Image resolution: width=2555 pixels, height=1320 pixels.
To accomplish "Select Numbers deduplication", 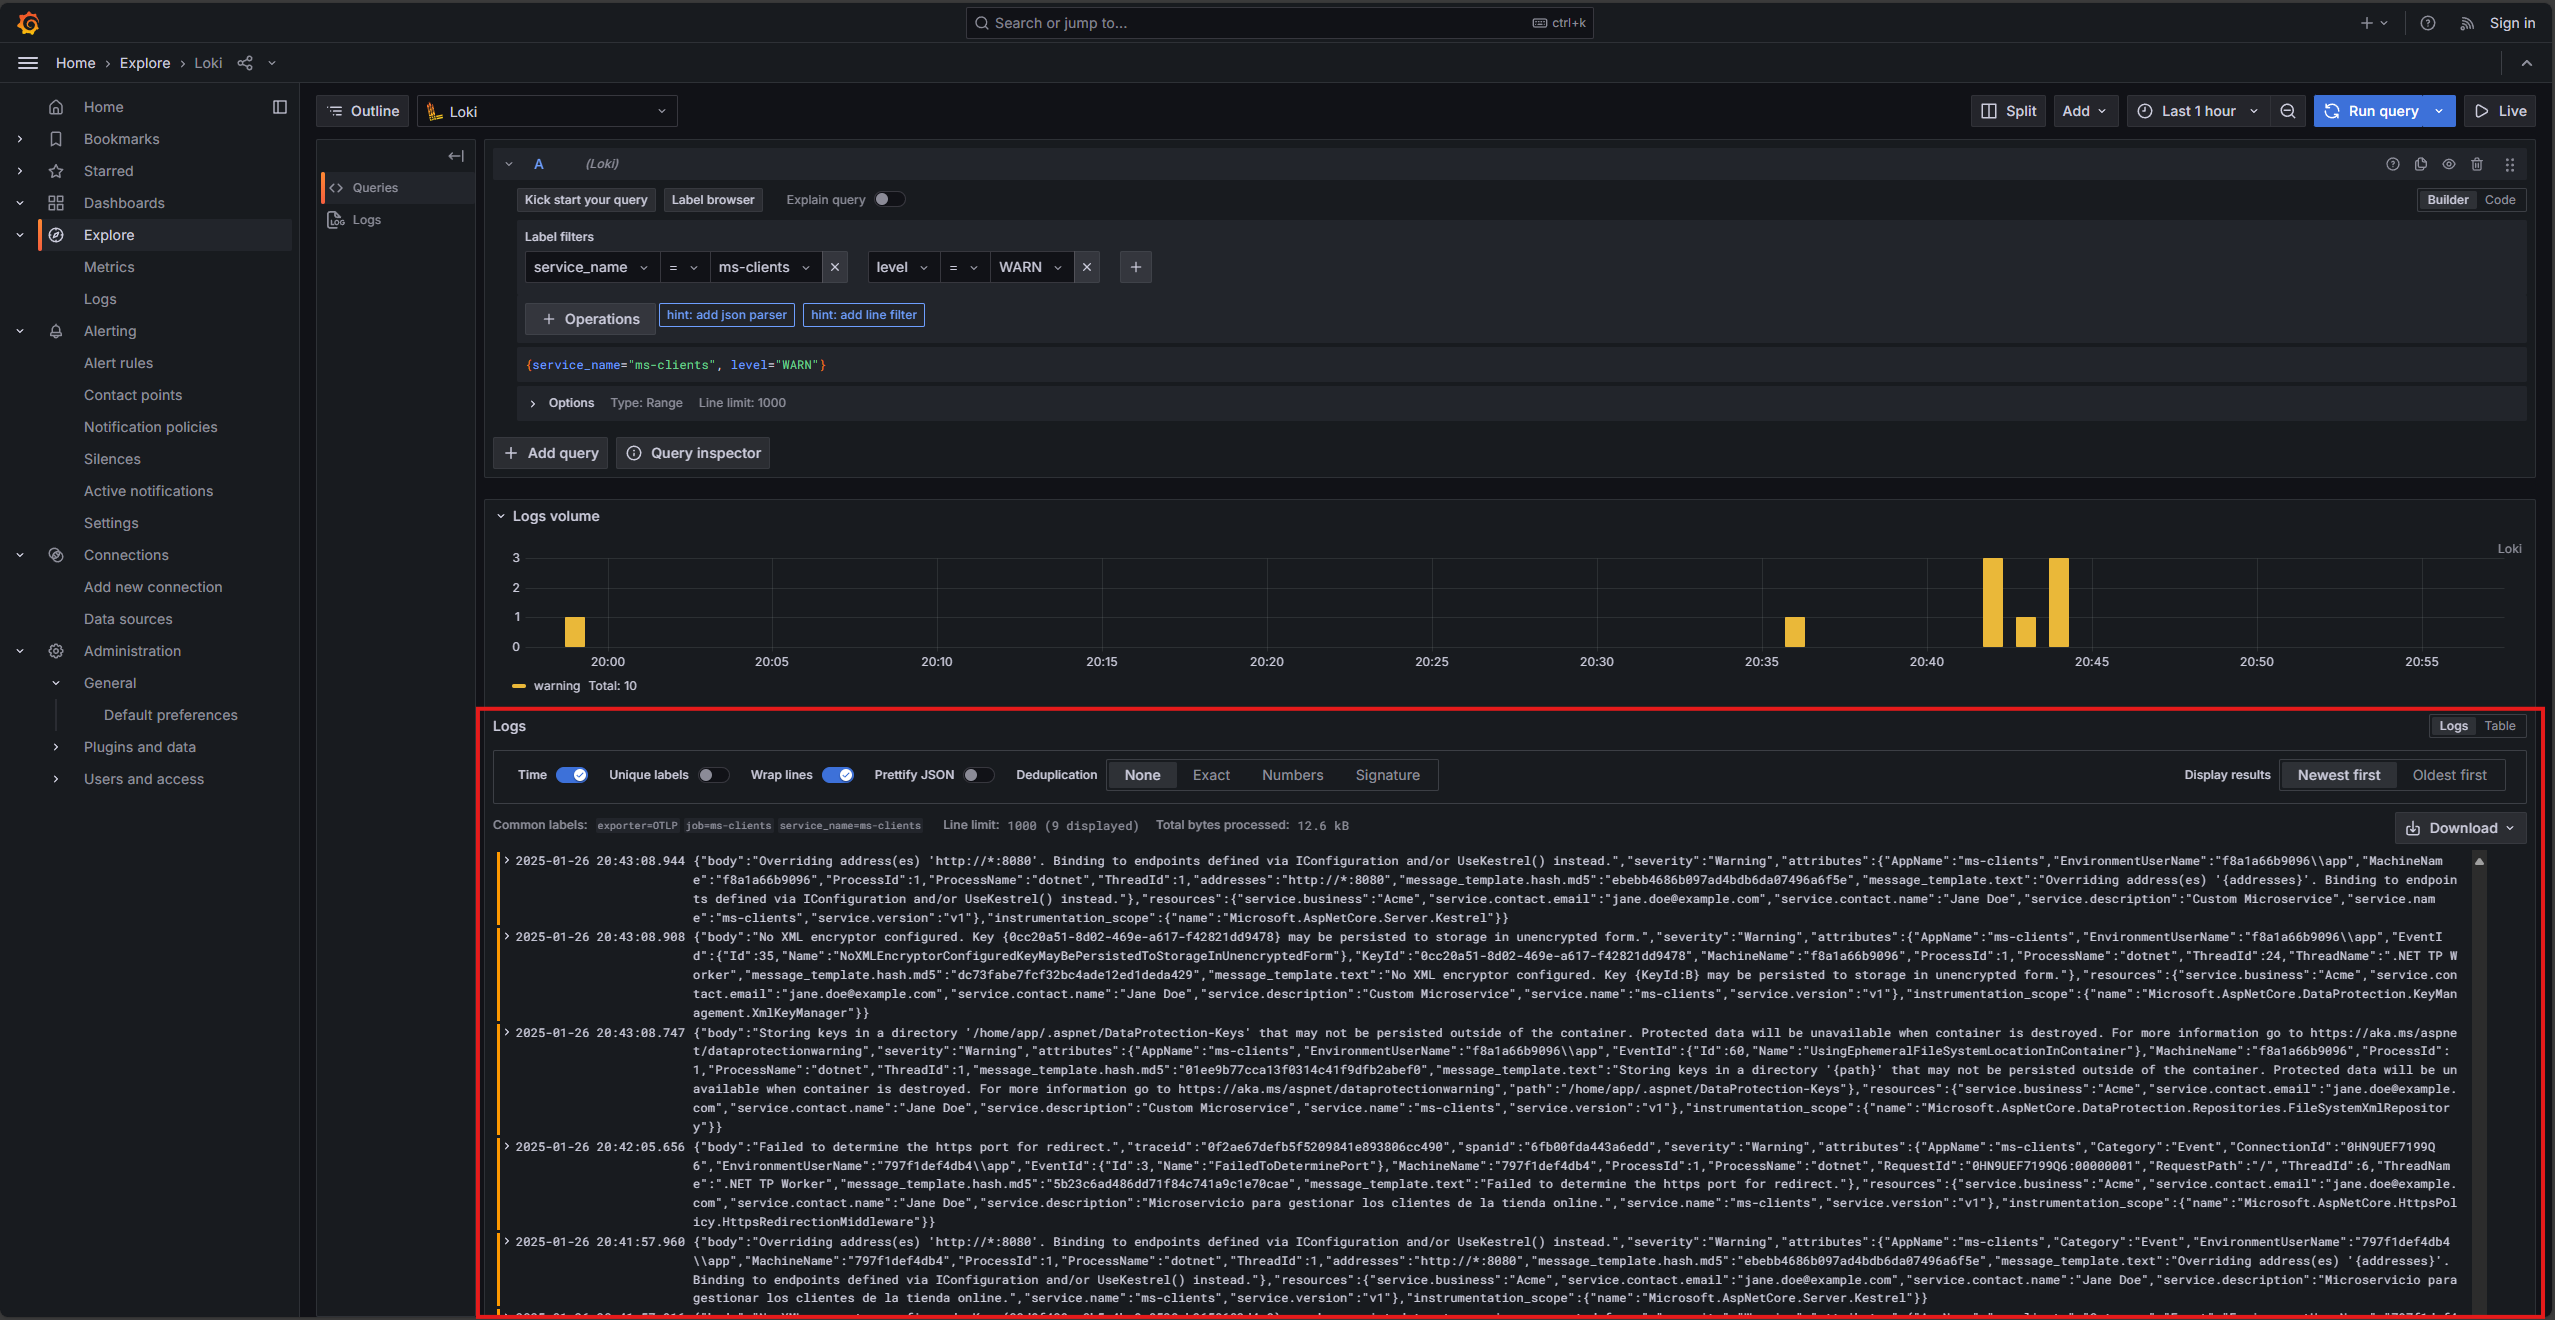I will 1292,775.
